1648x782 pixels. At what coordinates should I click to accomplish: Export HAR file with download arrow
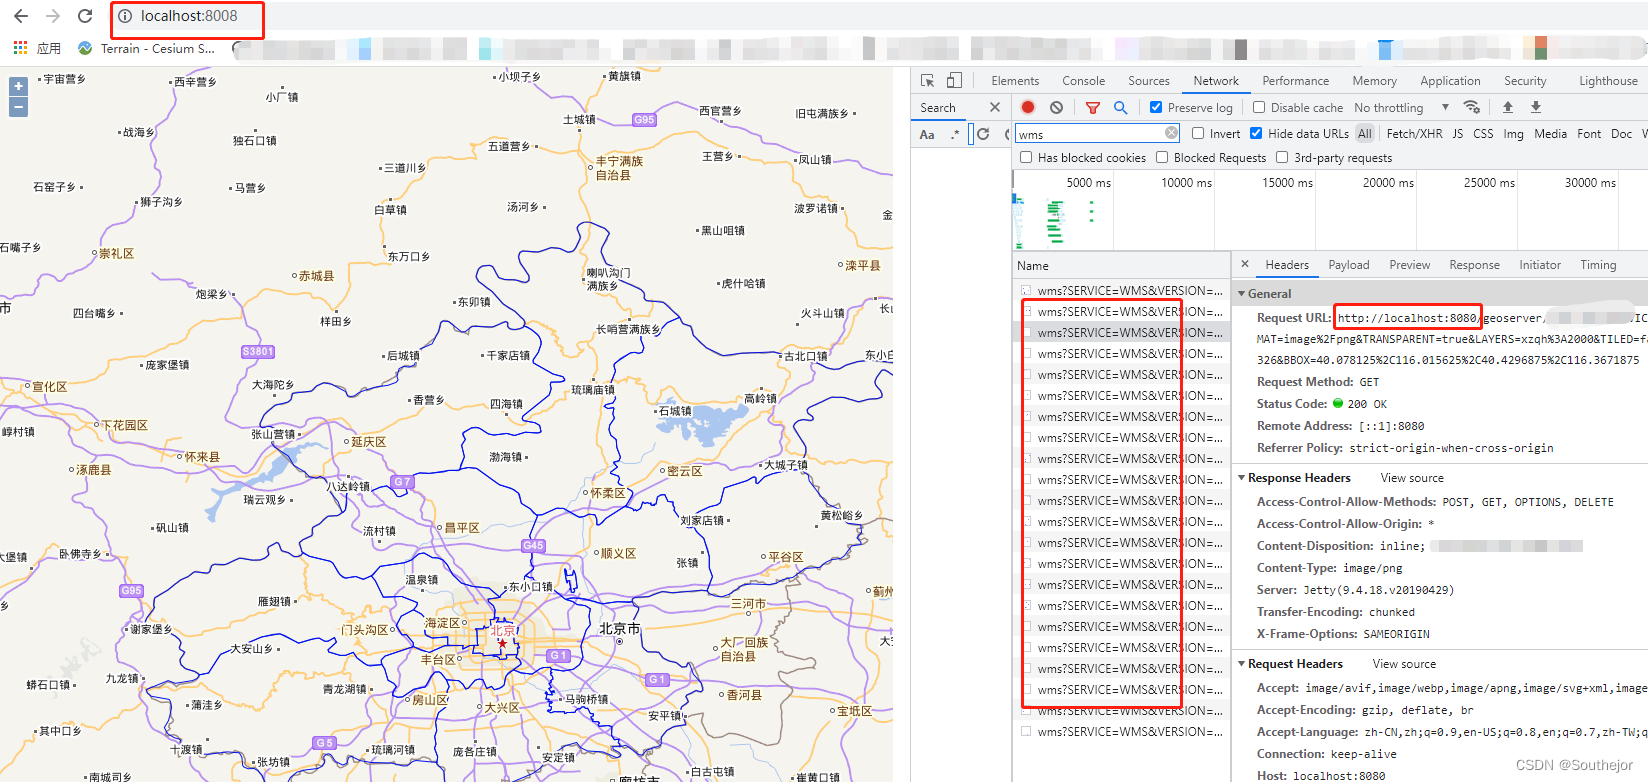(1536, 107)
